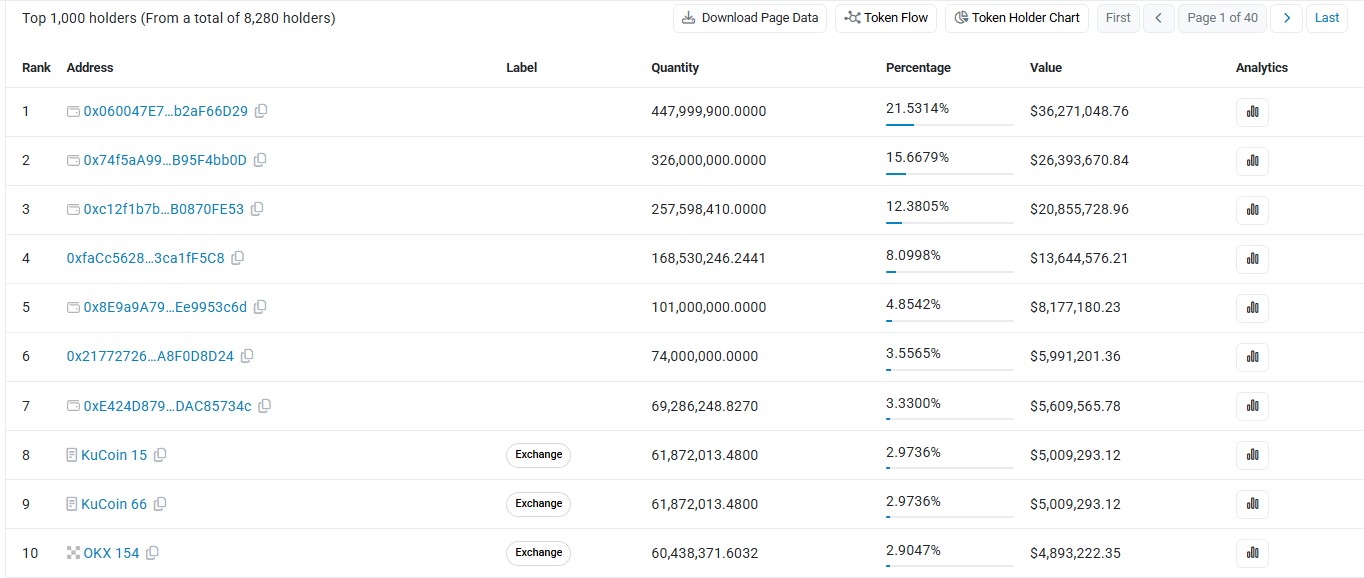Open the KuCoin 15 holder link
This screenshot has height=578, width=1364.
(x=114, y=455)
